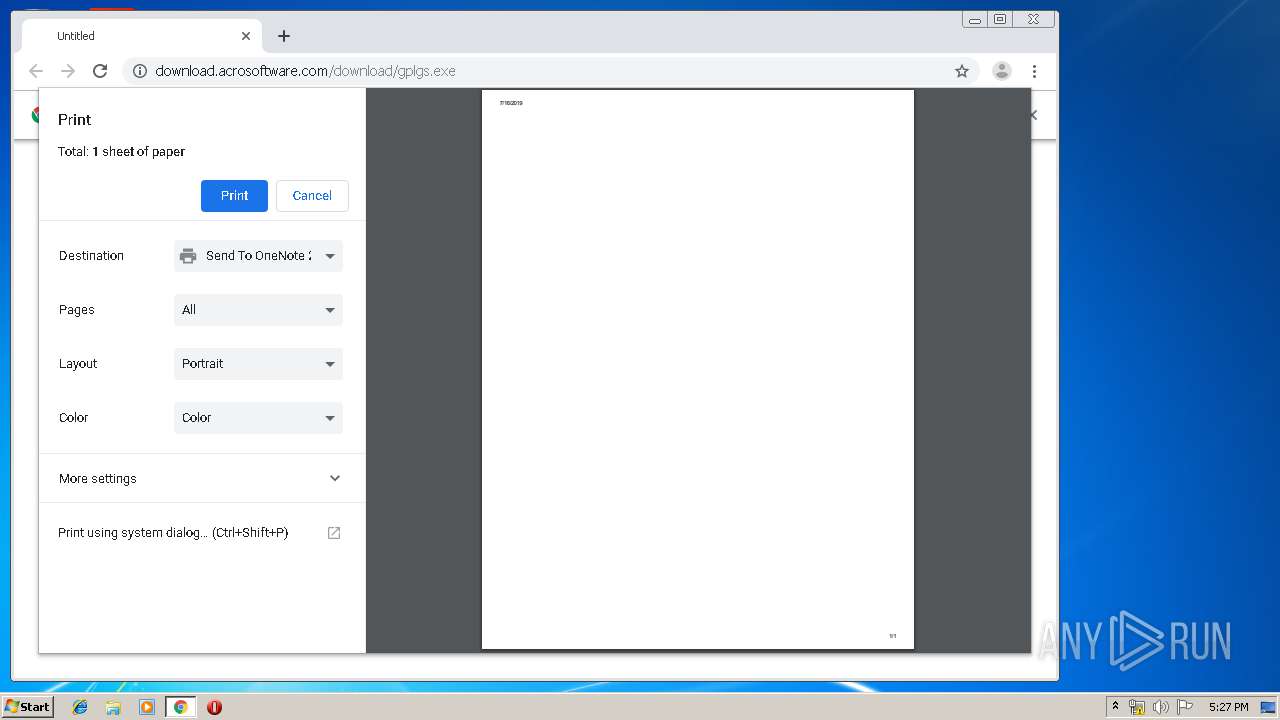Screen dimensions: 1280x720
Task: Click the blue Print button
Action: tap(234, 196)
